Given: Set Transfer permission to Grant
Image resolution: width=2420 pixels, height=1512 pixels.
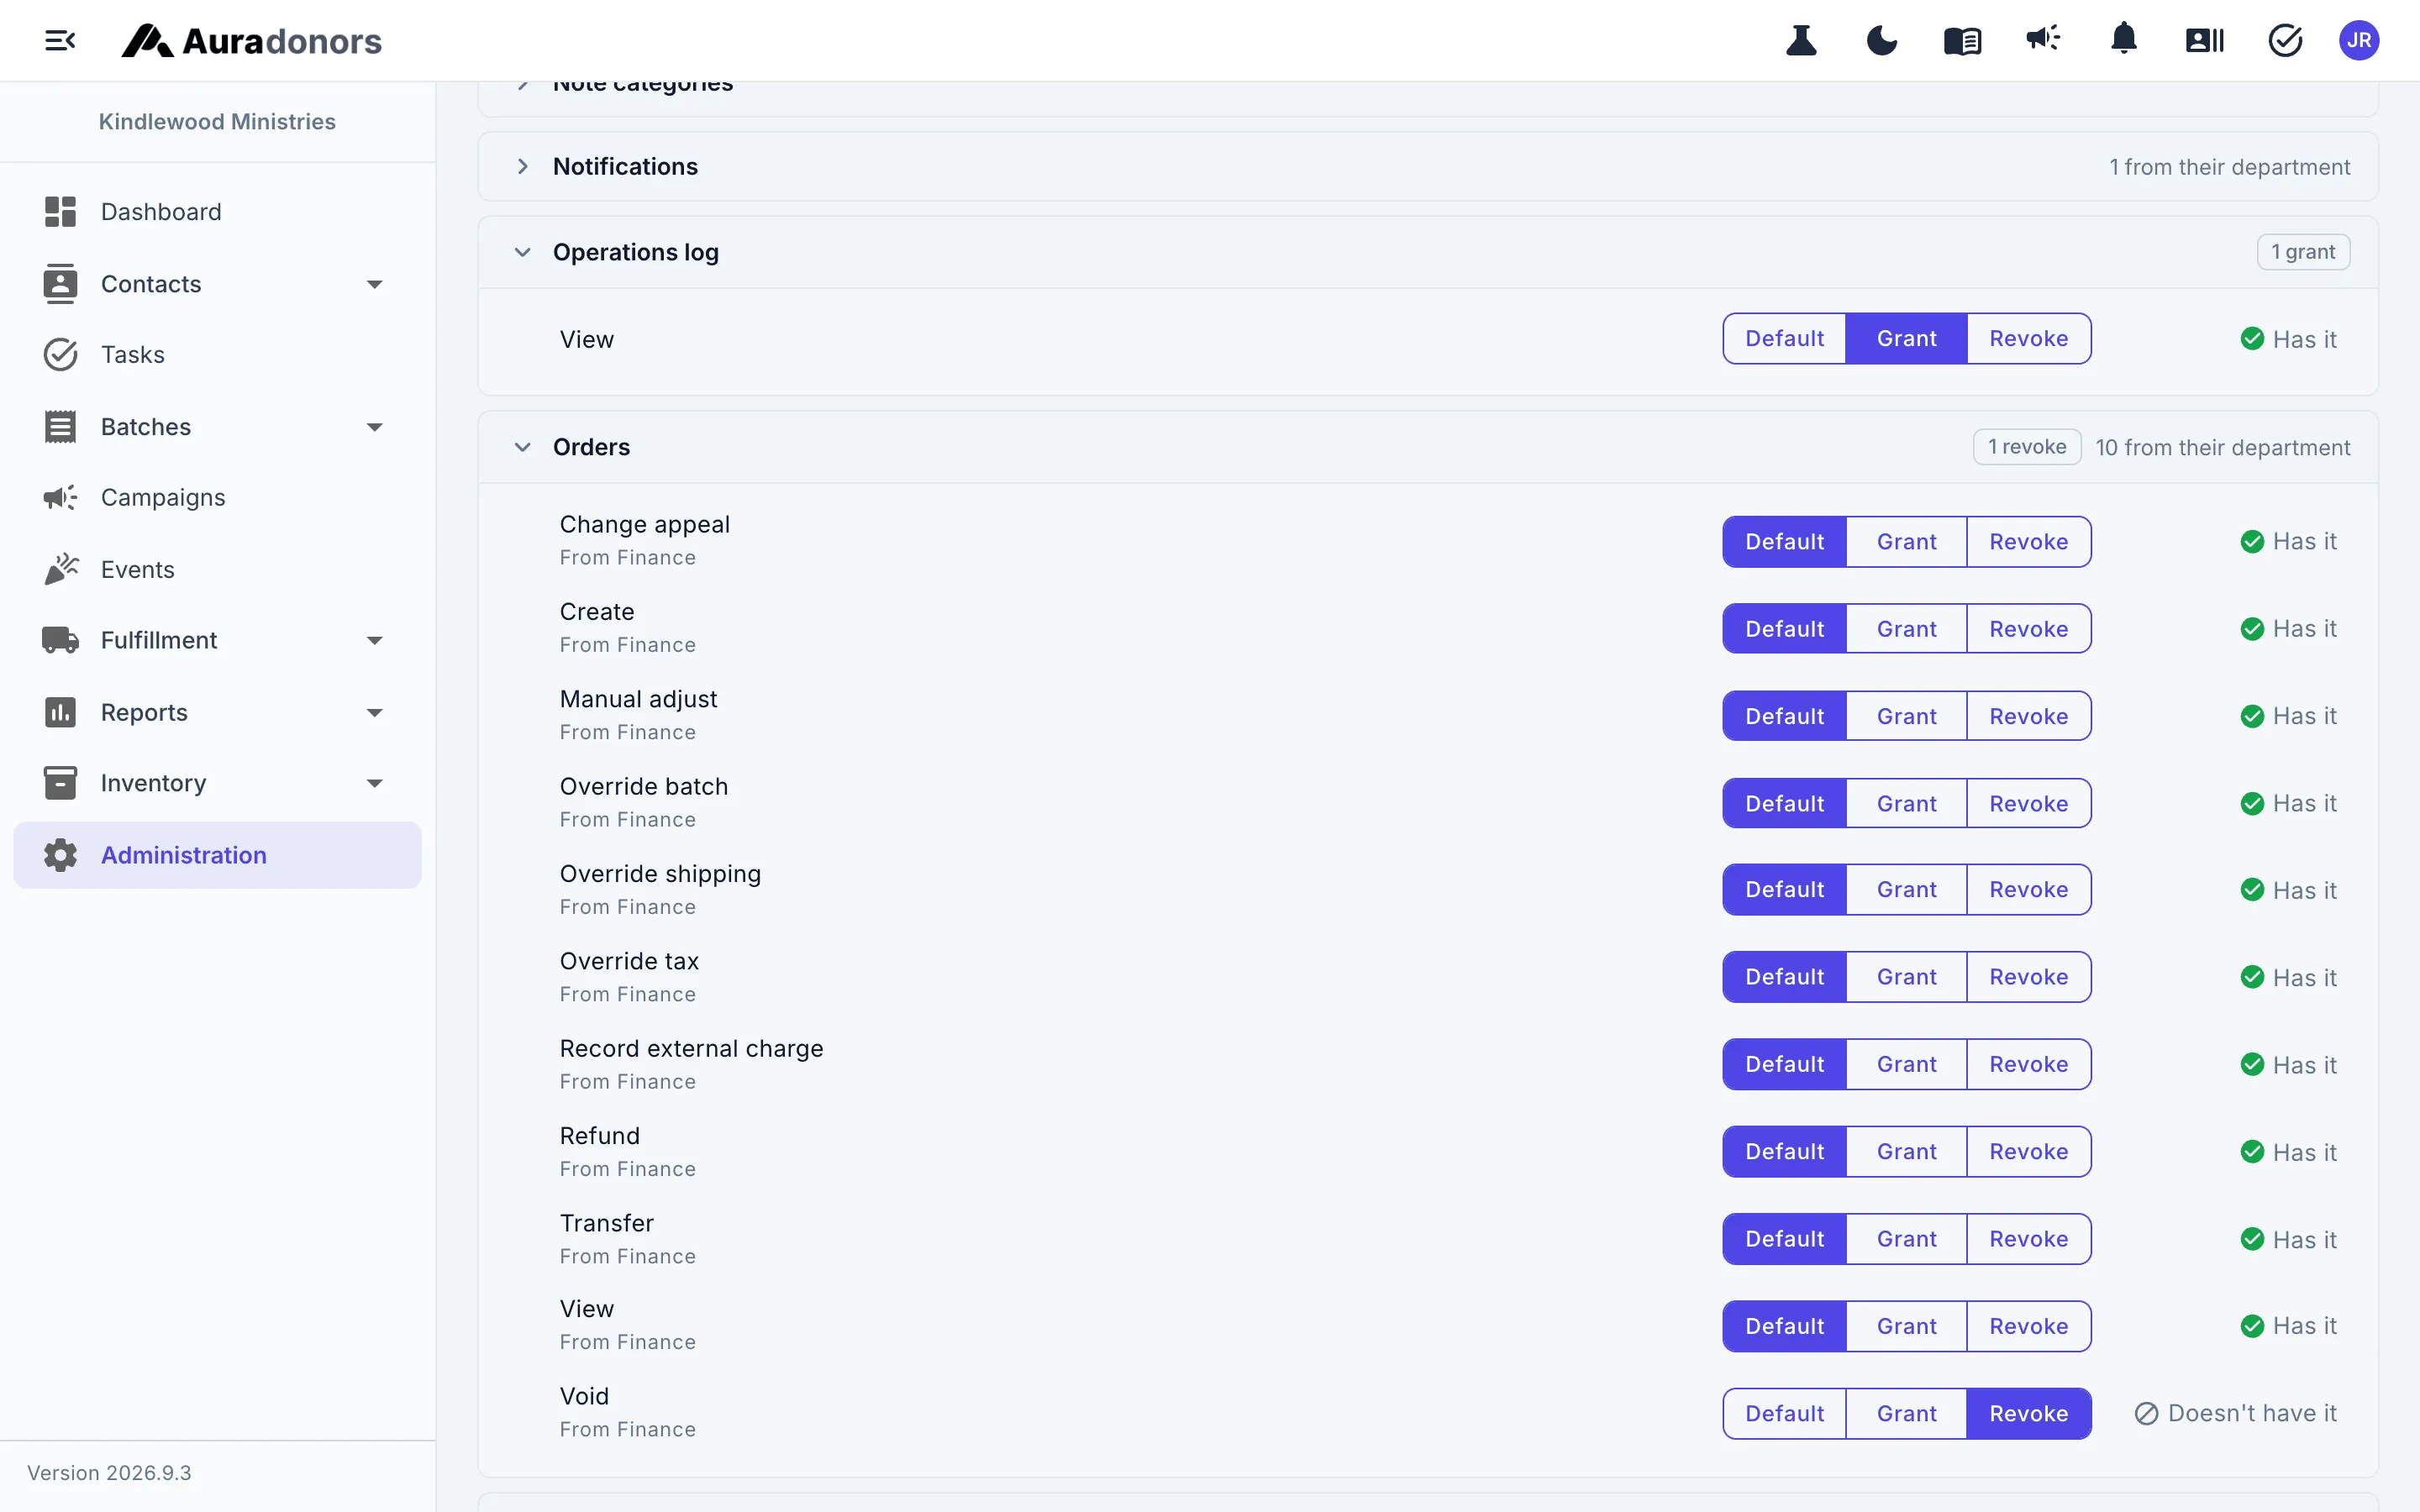Looking at the screenshot, I should click(x=1906, y=1239).
